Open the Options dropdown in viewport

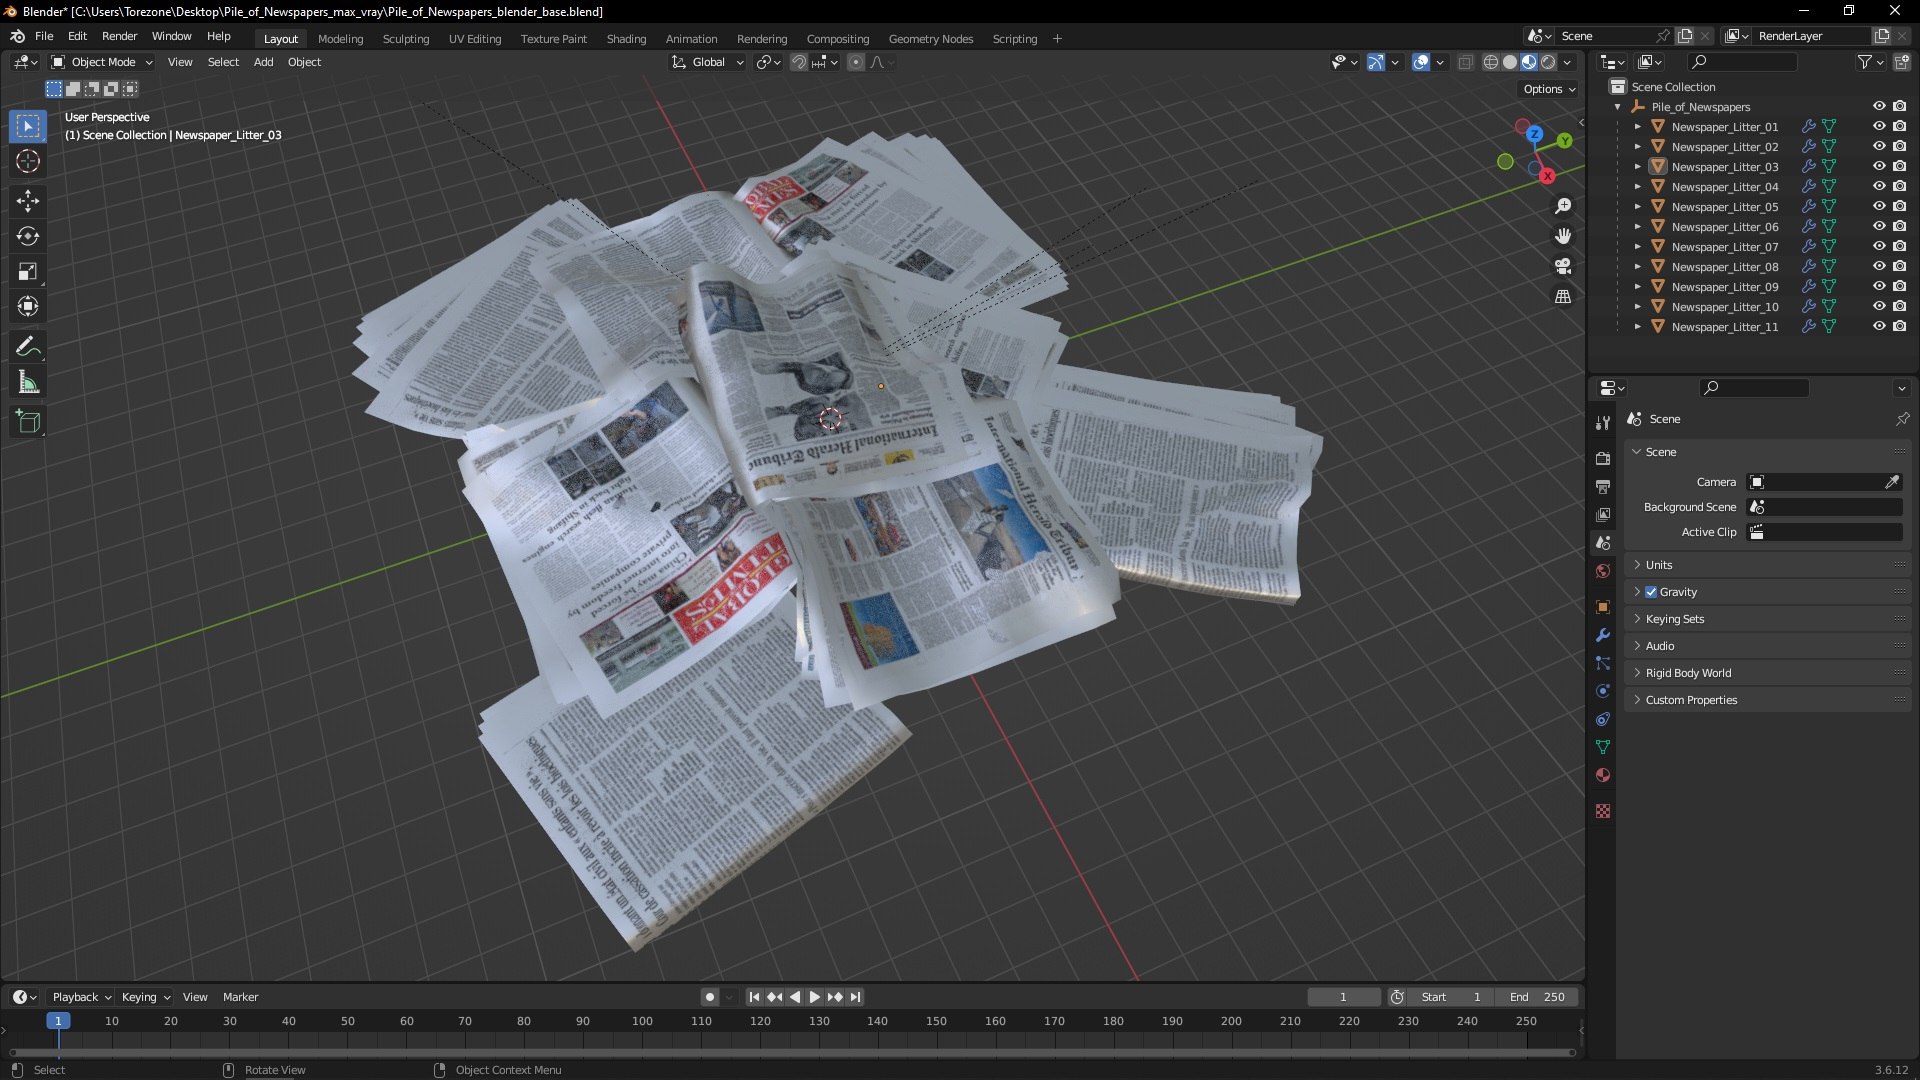point(1549,89)
